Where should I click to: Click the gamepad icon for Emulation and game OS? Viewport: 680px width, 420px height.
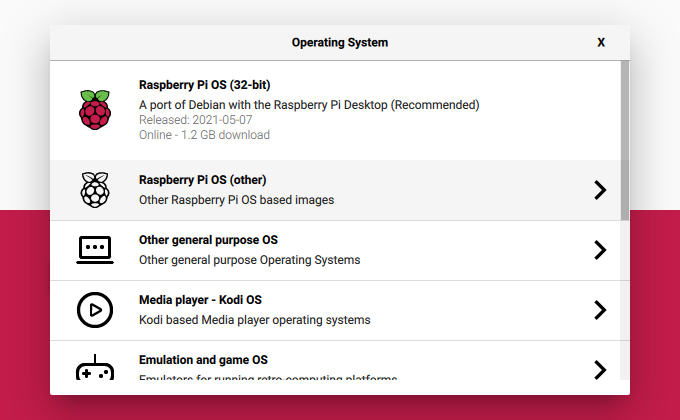(95, 368)
